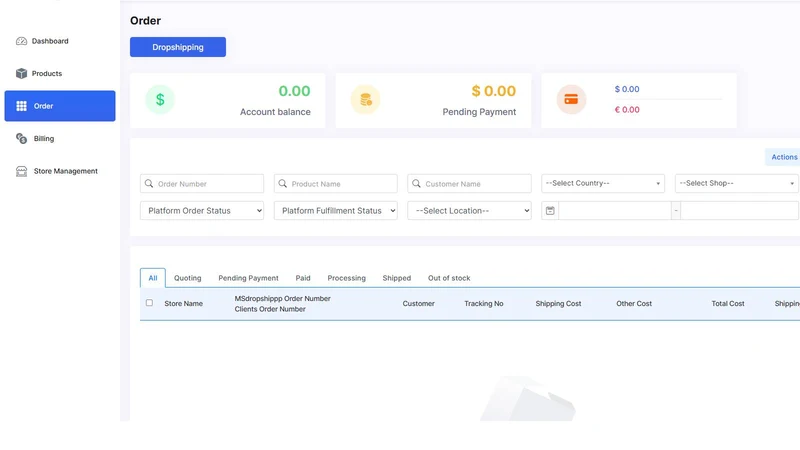Click the Customer column header
Image resolution: width=800 pixels, height=450 pixels.
point(418,304)
